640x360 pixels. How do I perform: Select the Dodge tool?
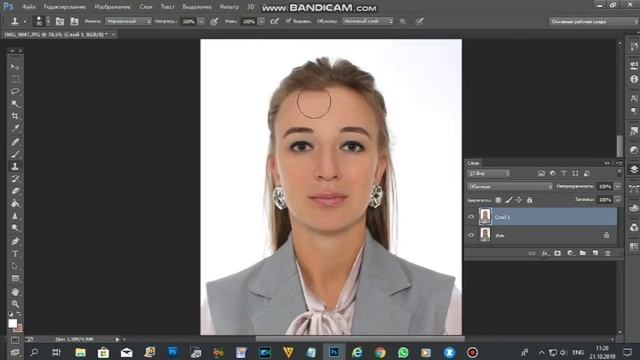tap(15, 228)
